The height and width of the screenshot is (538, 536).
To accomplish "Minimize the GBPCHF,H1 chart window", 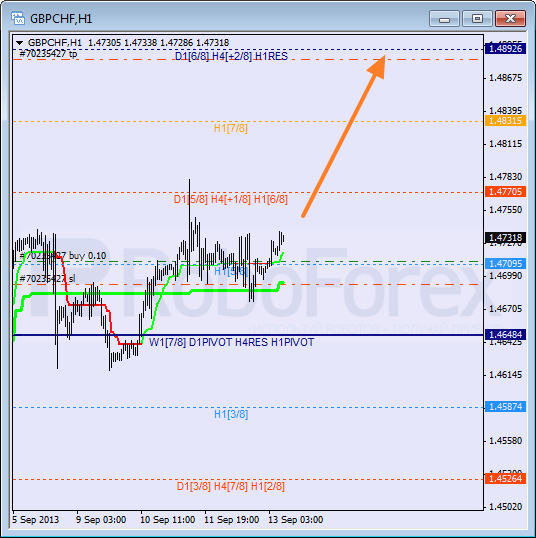I will [x=444, y=19].
